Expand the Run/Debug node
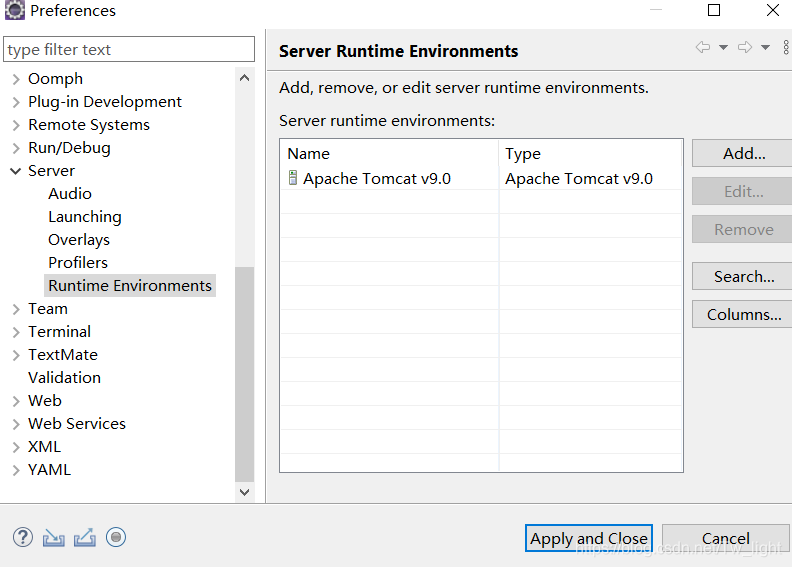 click(x=16, y=148)
